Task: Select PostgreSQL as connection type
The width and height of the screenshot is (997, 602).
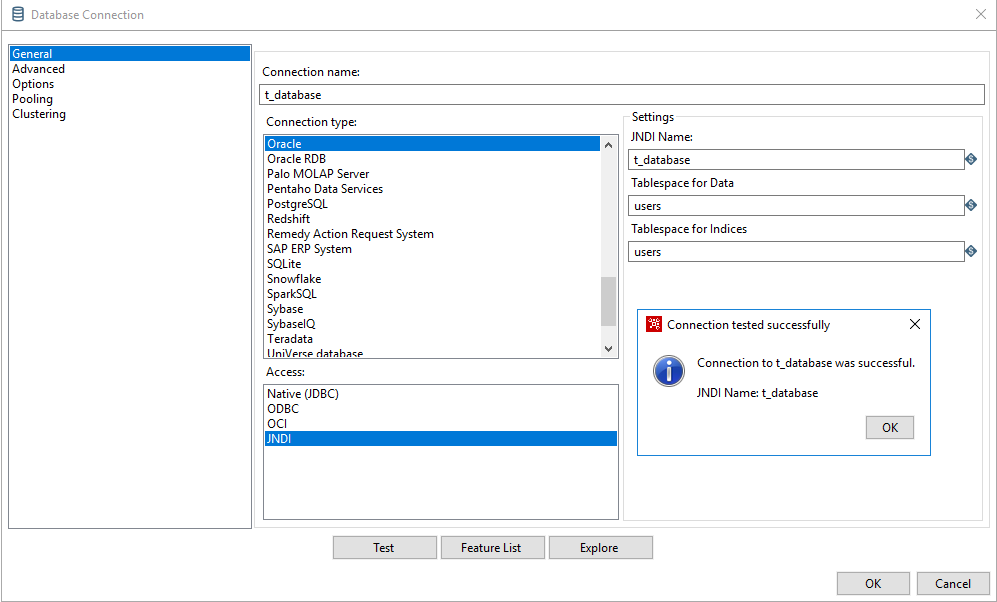Action: tap(297, 204)
